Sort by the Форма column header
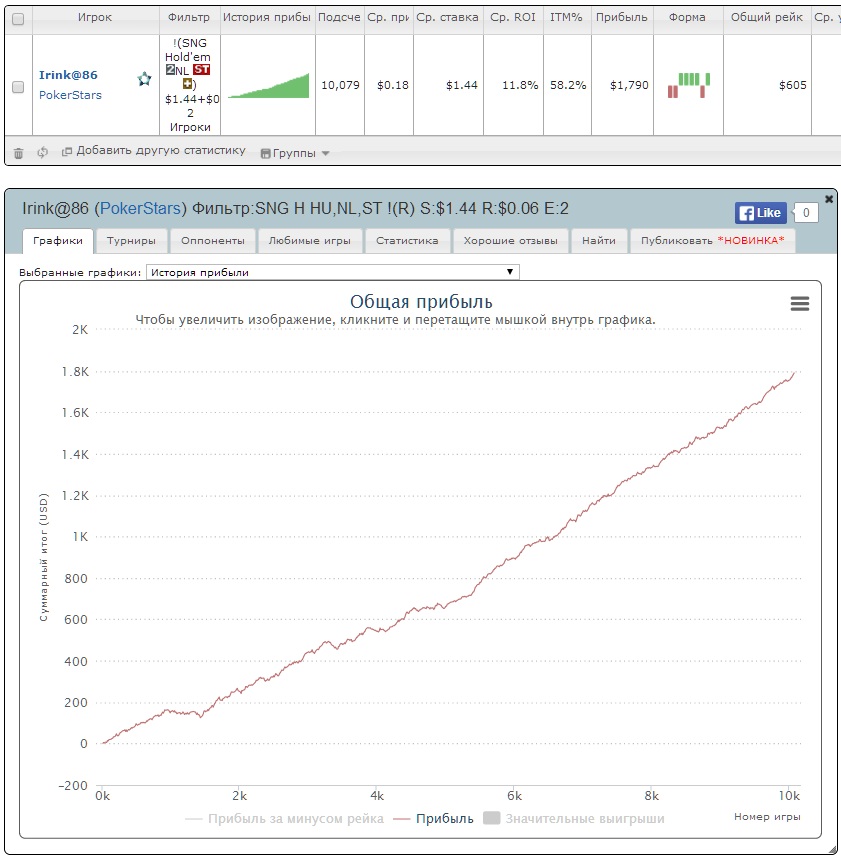 [x=688, y=18]
